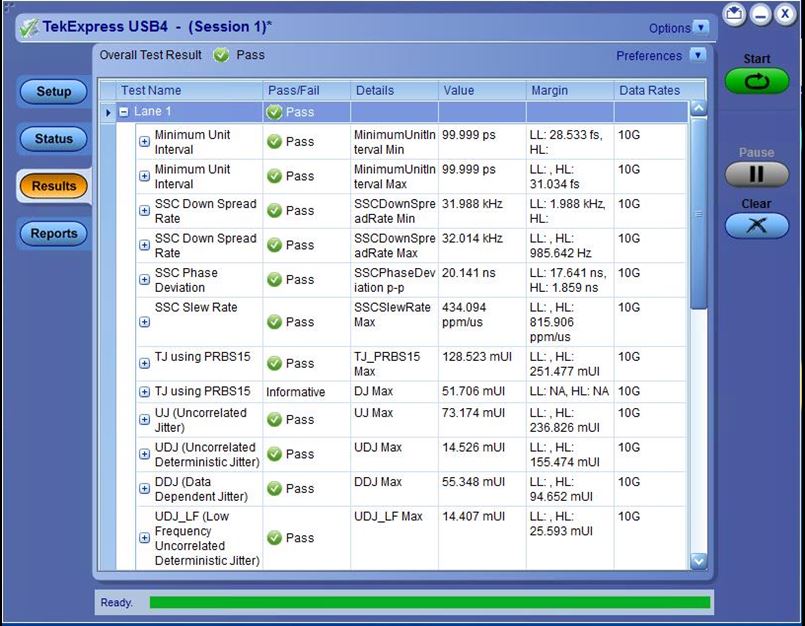Click the keep-on-top icon in title bar
This screenshot has height=626, width=805.
(x=735, y=15)
